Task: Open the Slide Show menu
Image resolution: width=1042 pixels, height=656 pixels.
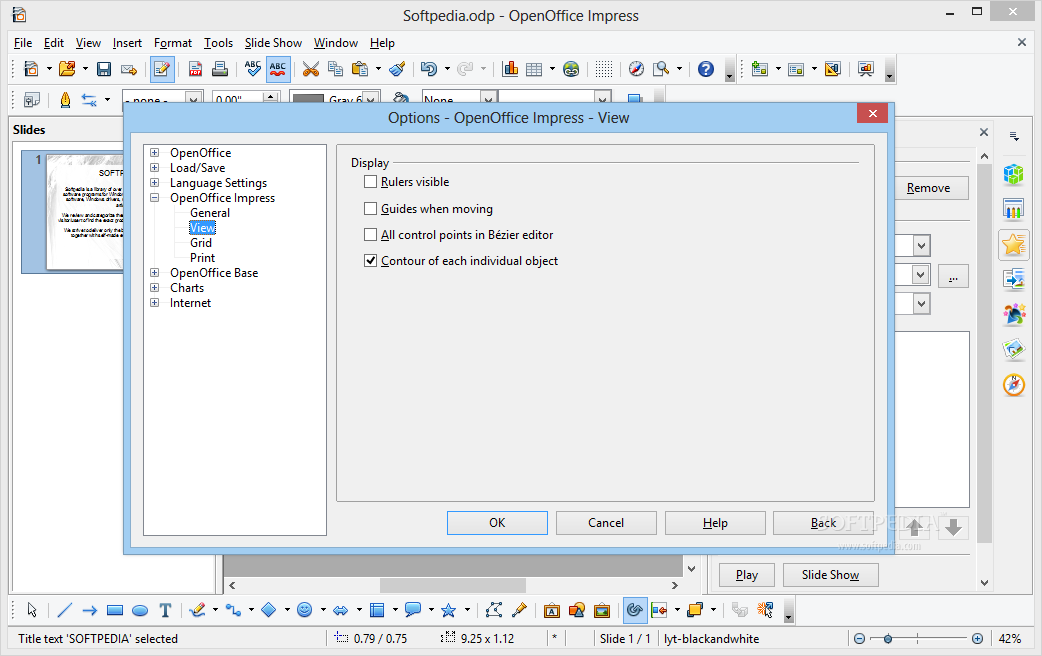Action: pos(273,43)
